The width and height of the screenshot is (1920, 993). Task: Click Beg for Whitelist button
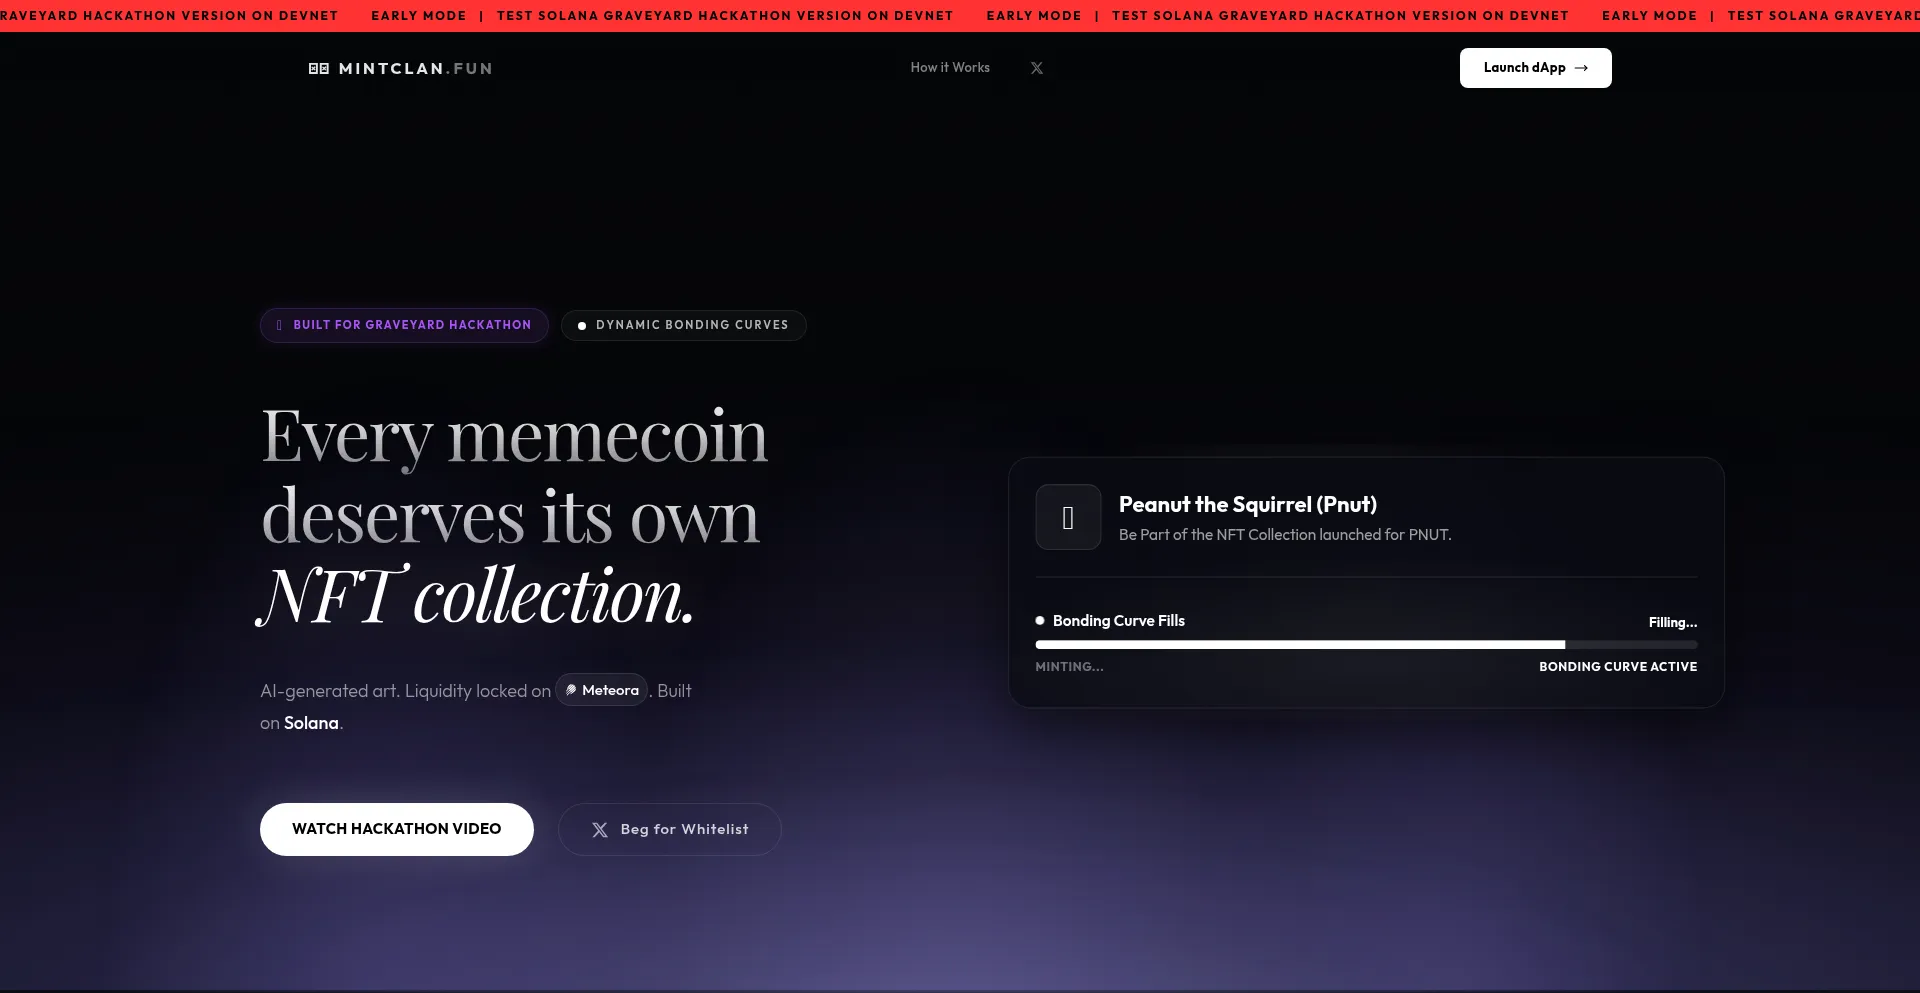coord(670,829)
